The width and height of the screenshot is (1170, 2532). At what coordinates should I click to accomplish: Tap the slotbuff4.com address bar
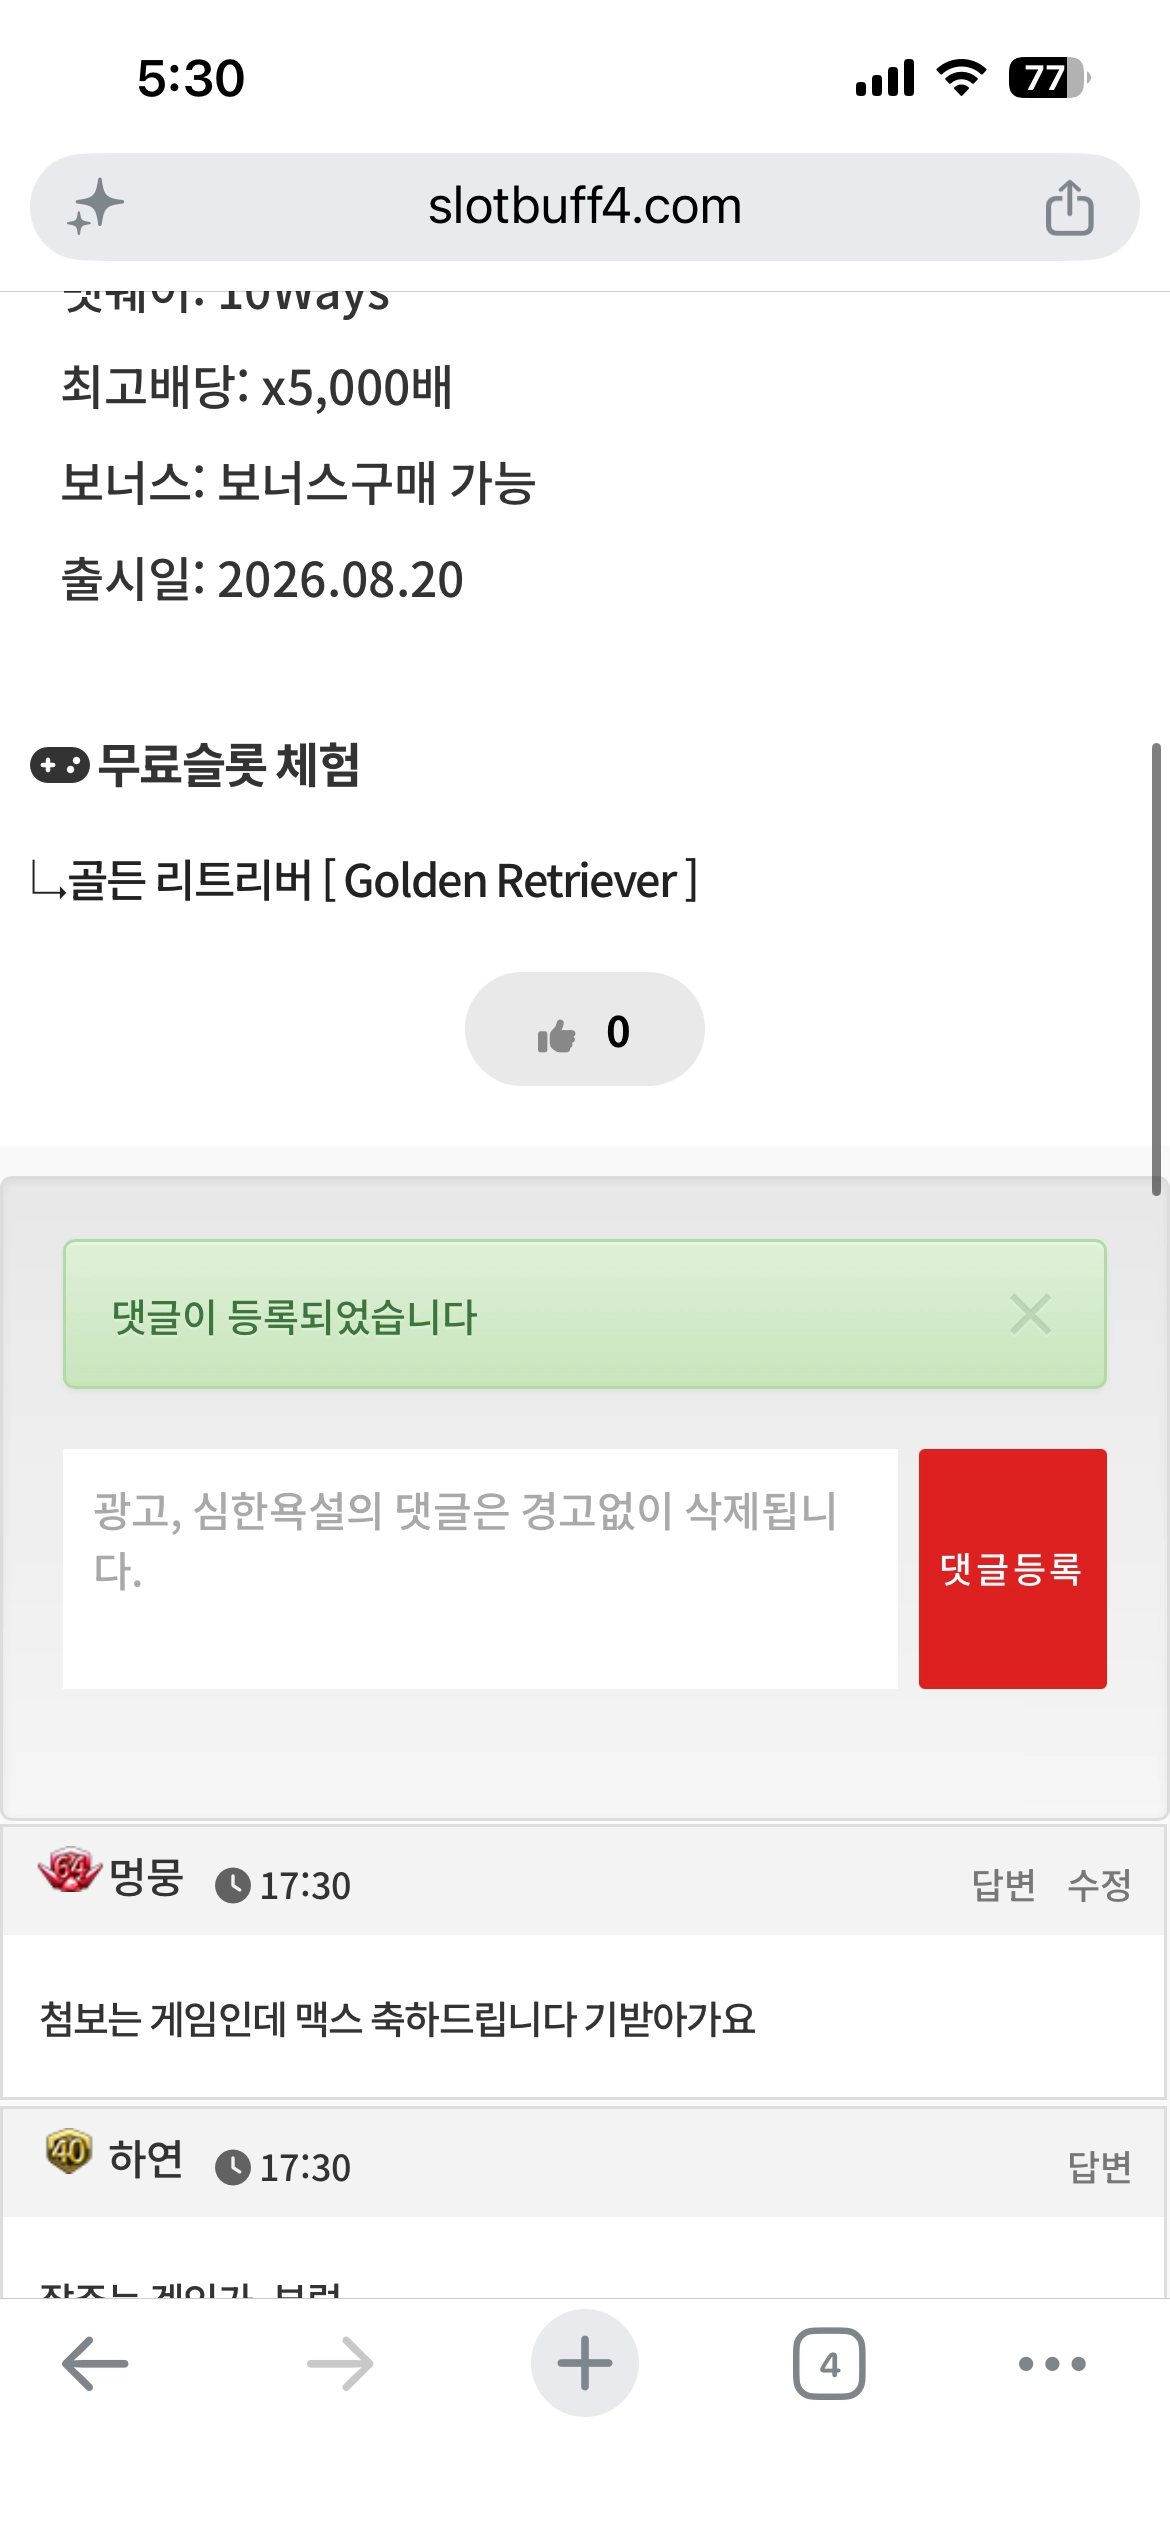pyautogui.click(x=585, y=207)
